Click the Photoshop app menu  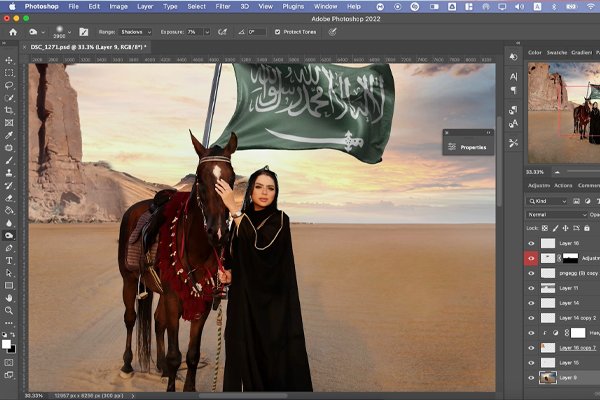click(x=41, y=7)
